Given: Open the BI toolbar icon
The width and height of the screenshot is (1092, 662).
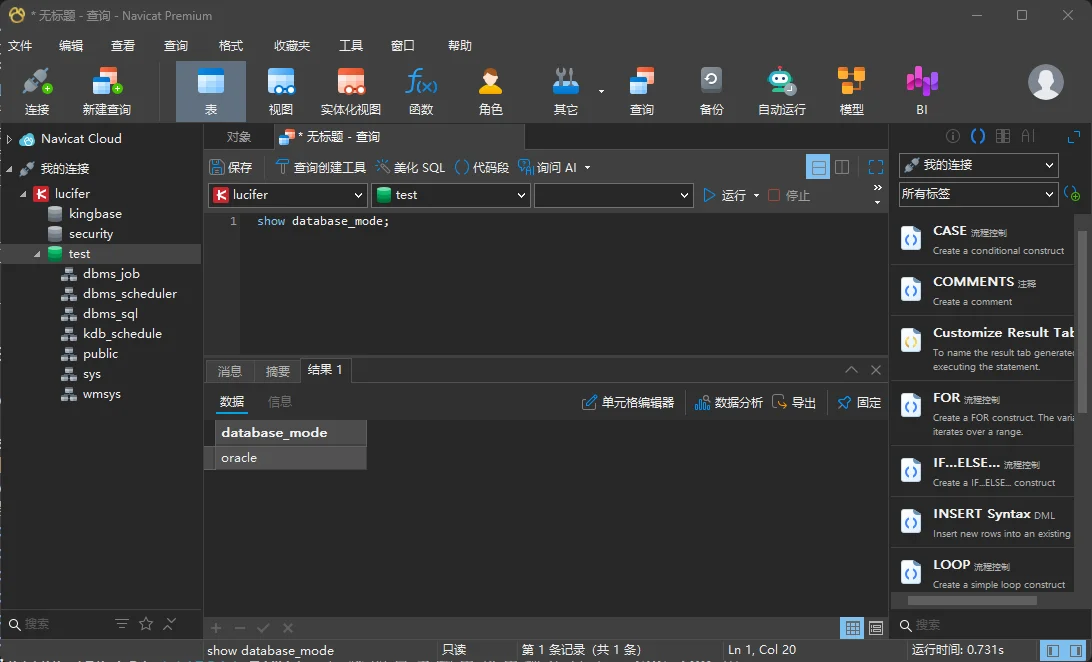Looking at the screenshot, I should [921, 91].
